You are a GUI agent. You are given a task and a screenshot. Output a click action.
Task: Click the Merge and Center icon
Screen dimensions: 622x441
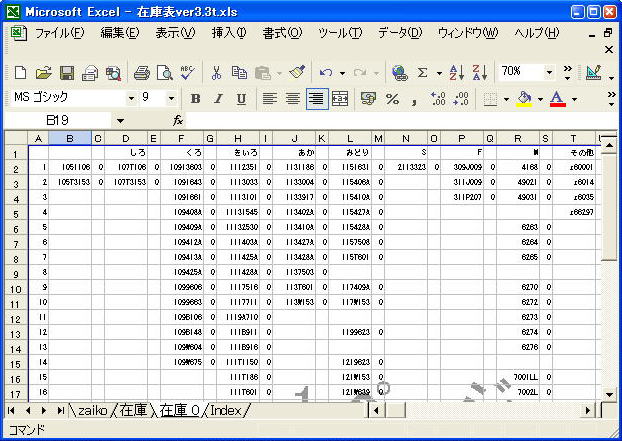pos(340,98)
